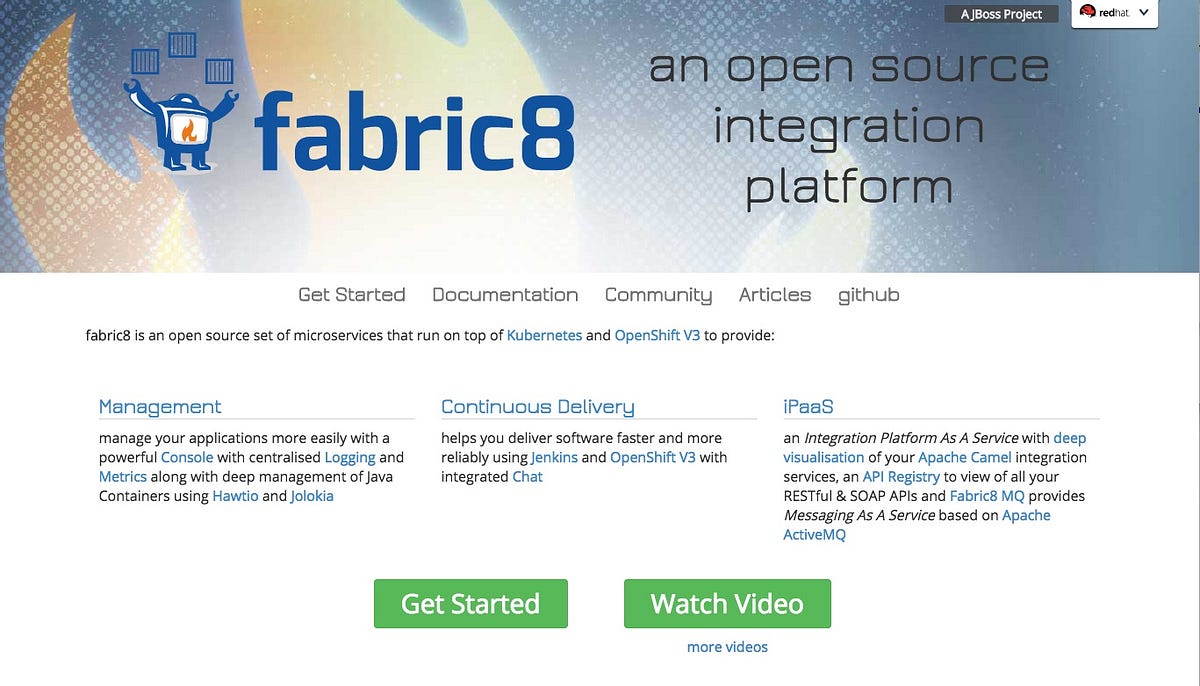Expand the Red Hat dropdown chevron
The image size is (1200, 686).
point(1144,13)
